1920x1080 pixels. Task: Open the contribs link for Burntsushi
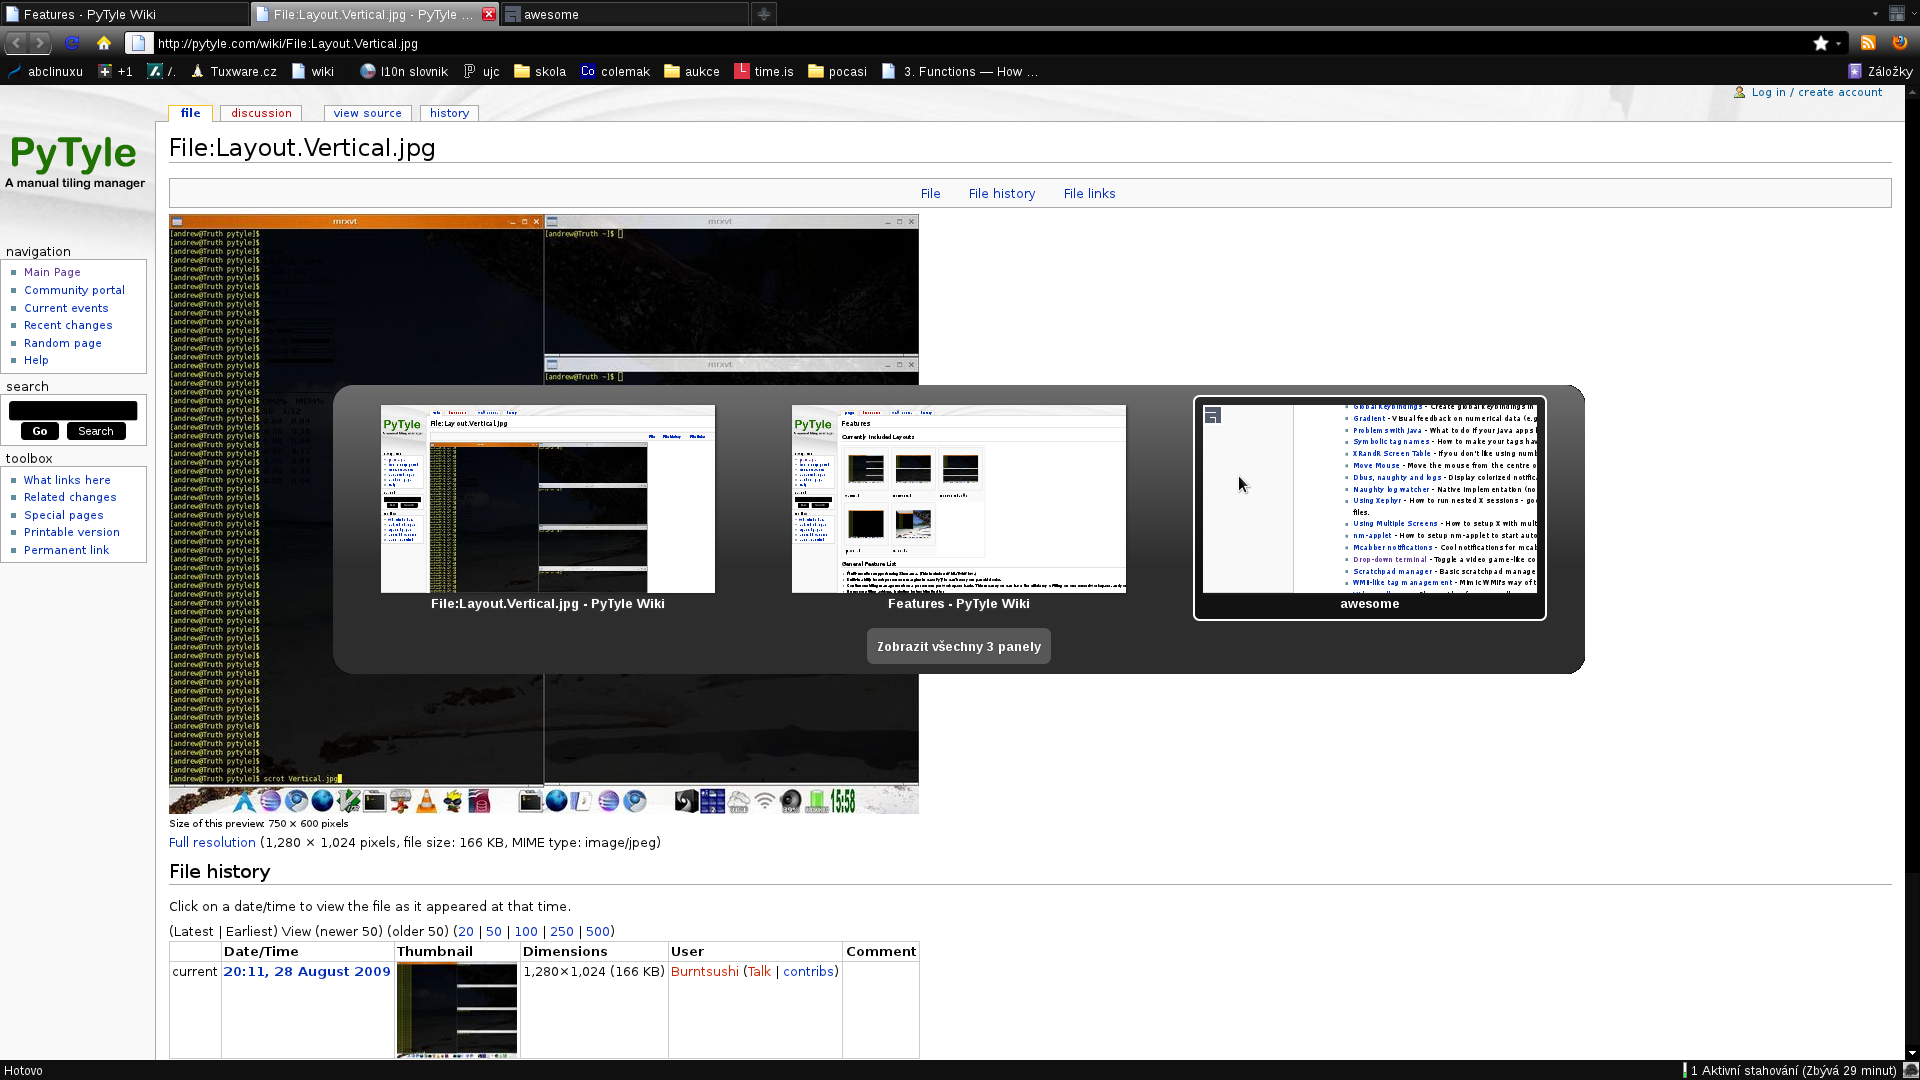(x=808, y=971)
